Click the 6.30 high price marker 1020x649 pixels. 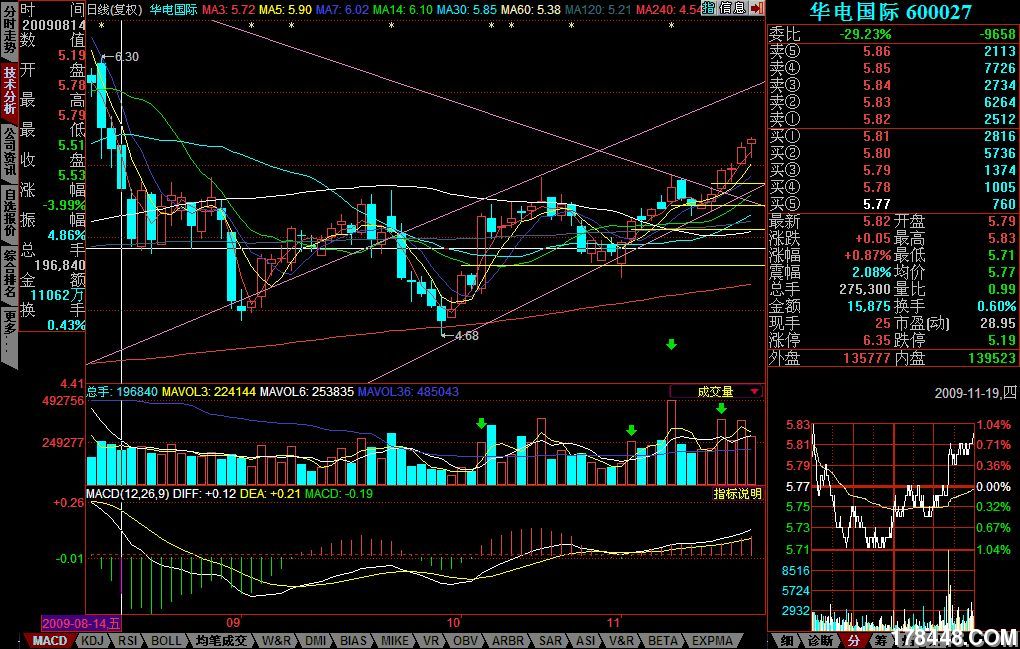[124, 57]
